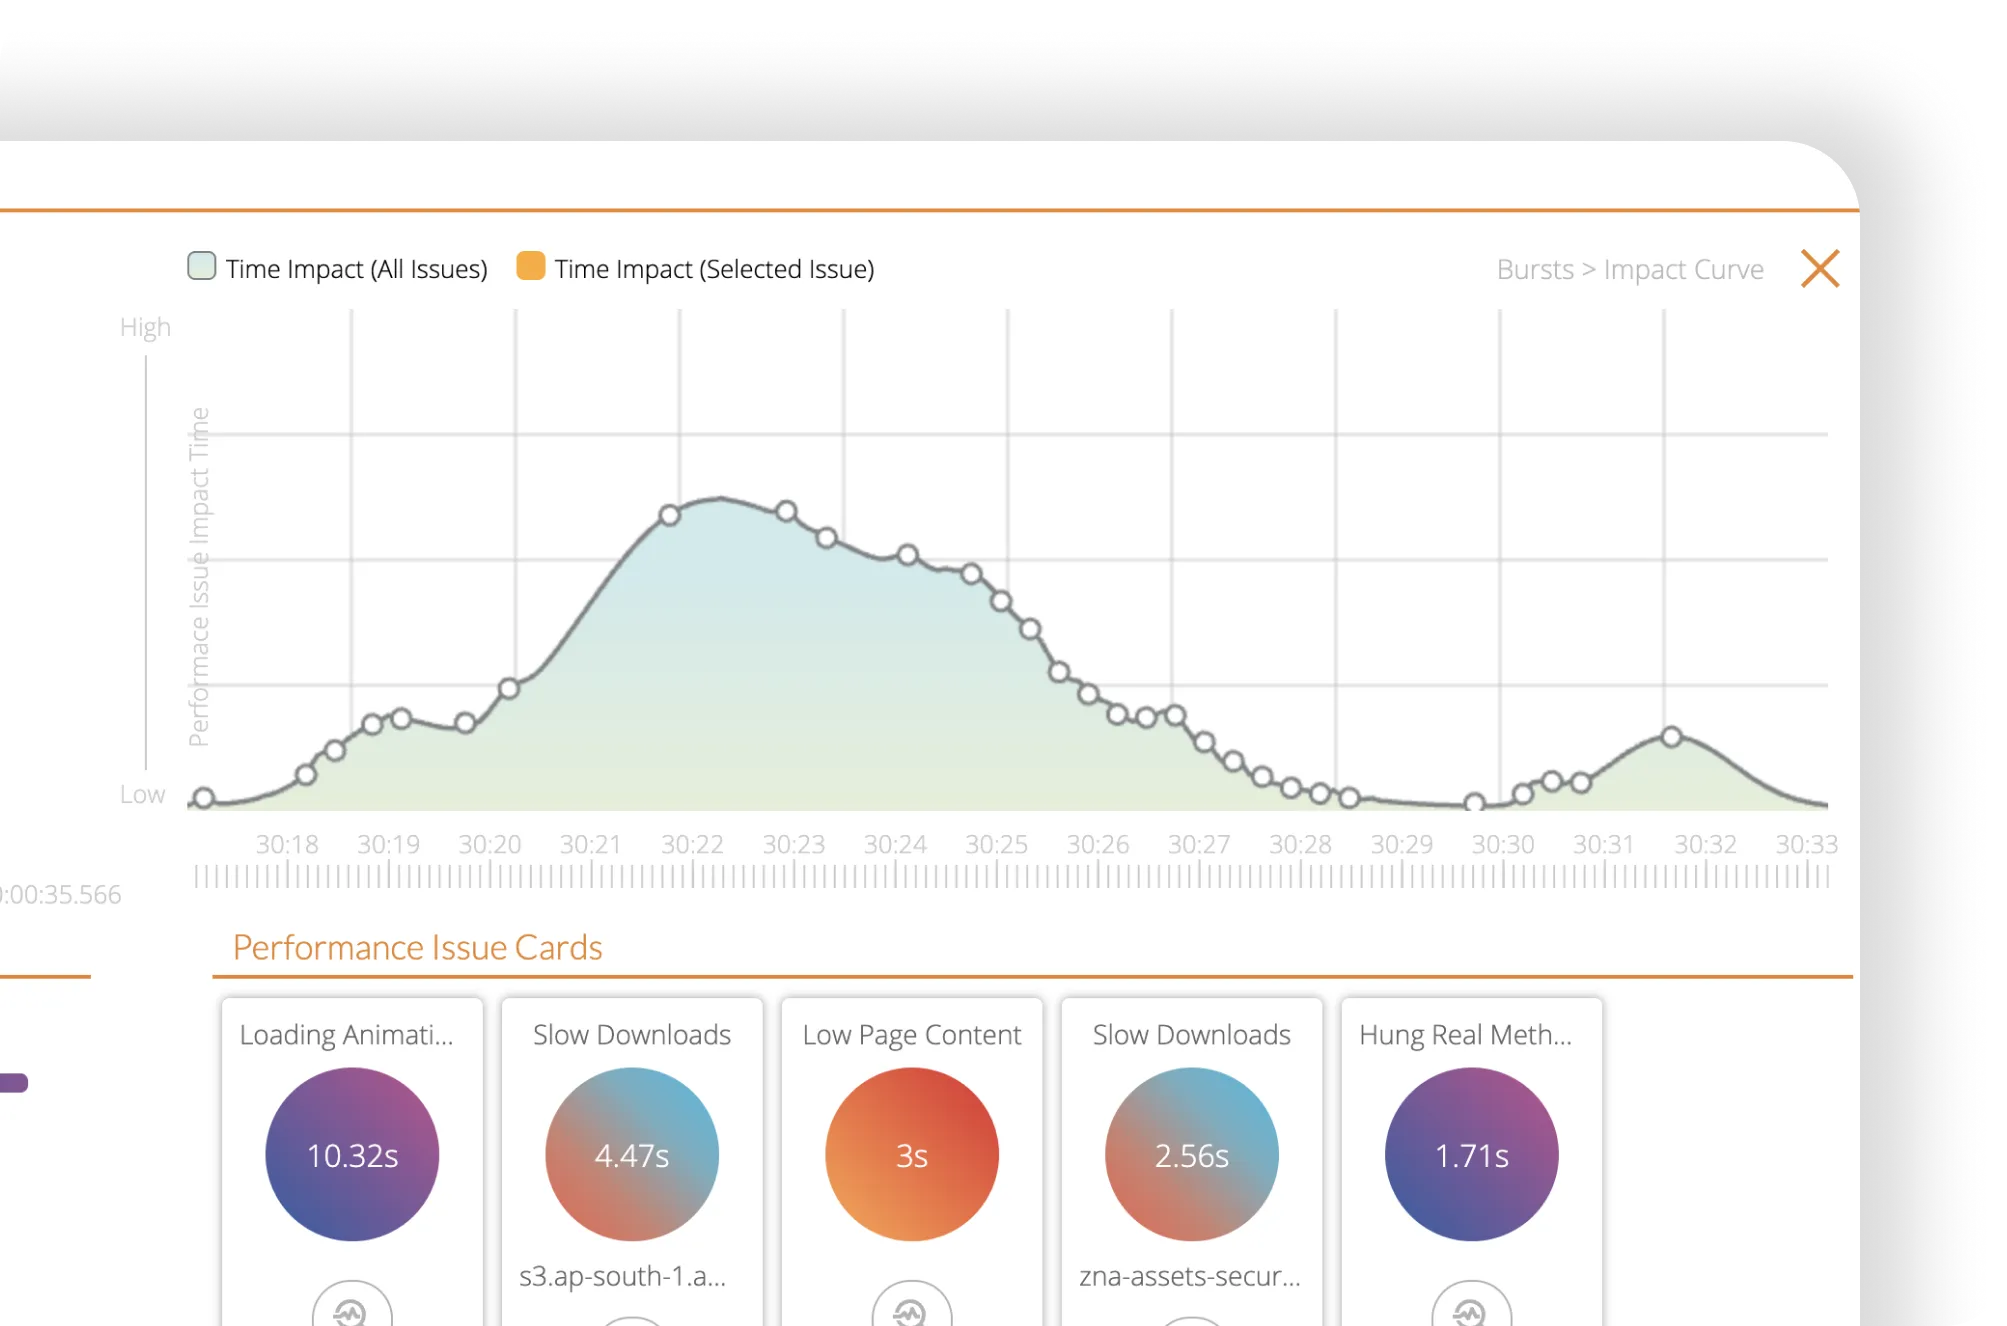Open the zna-assets-secur Slow Downloads card

(1190, 1276)
